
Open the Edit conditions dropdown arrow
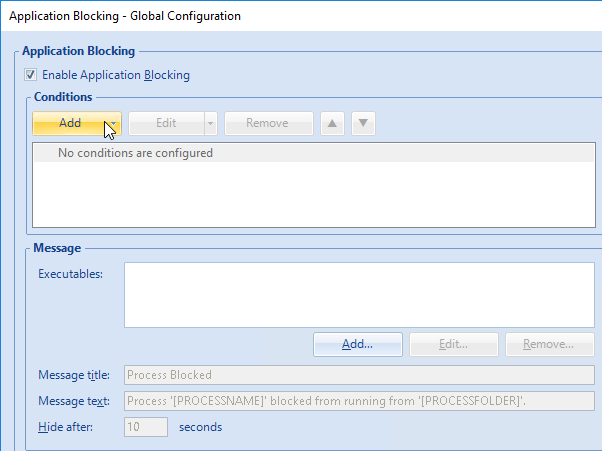point(210,123)
